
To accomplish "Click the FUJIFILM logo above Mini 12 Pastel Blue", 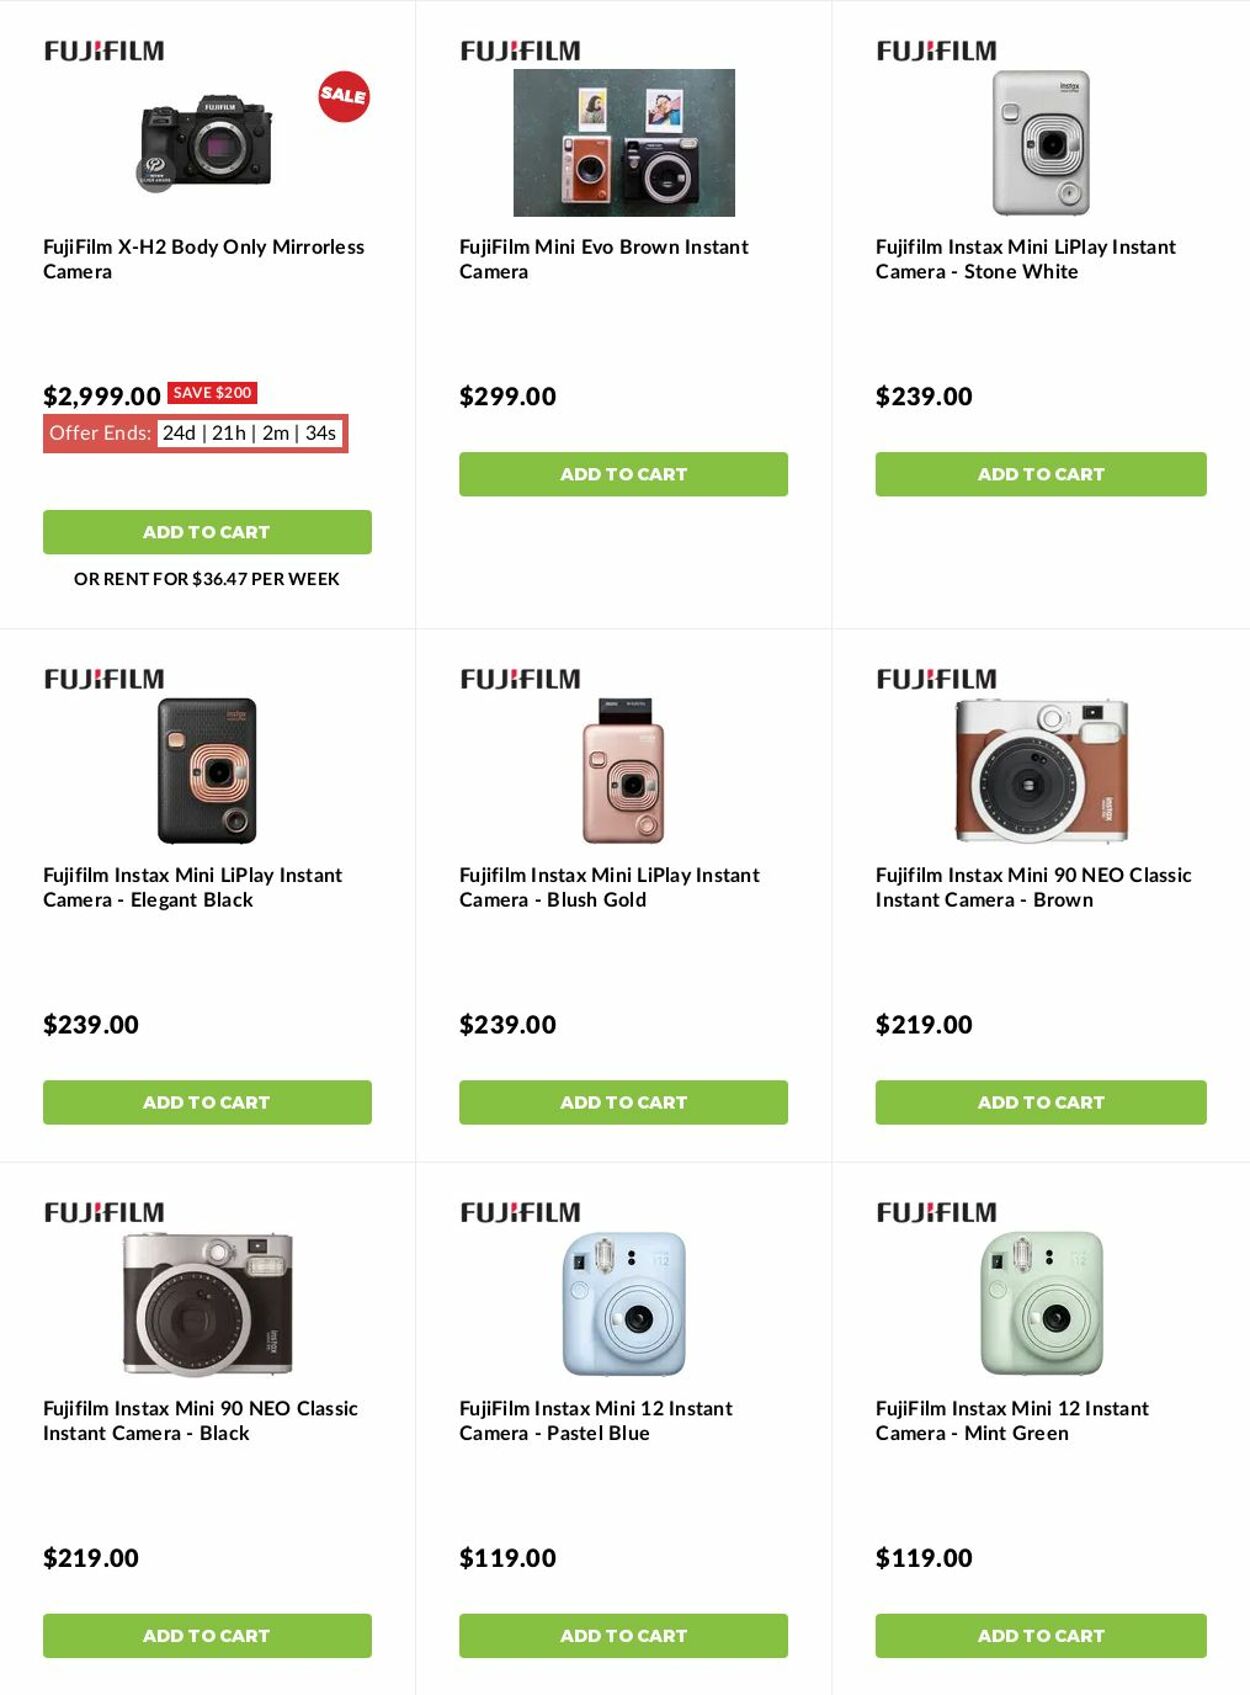I will tap(520, 1211).
